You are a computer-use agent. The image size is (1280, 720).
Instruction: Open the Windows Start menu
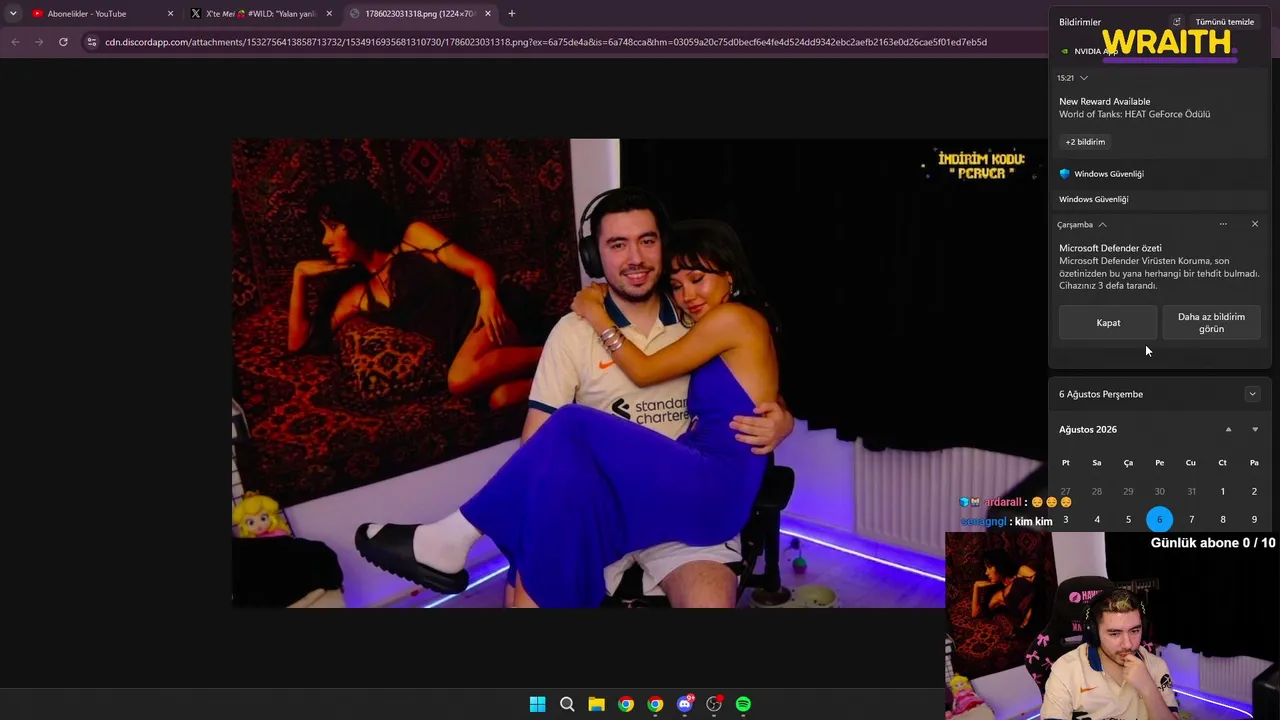coord(537,704)
